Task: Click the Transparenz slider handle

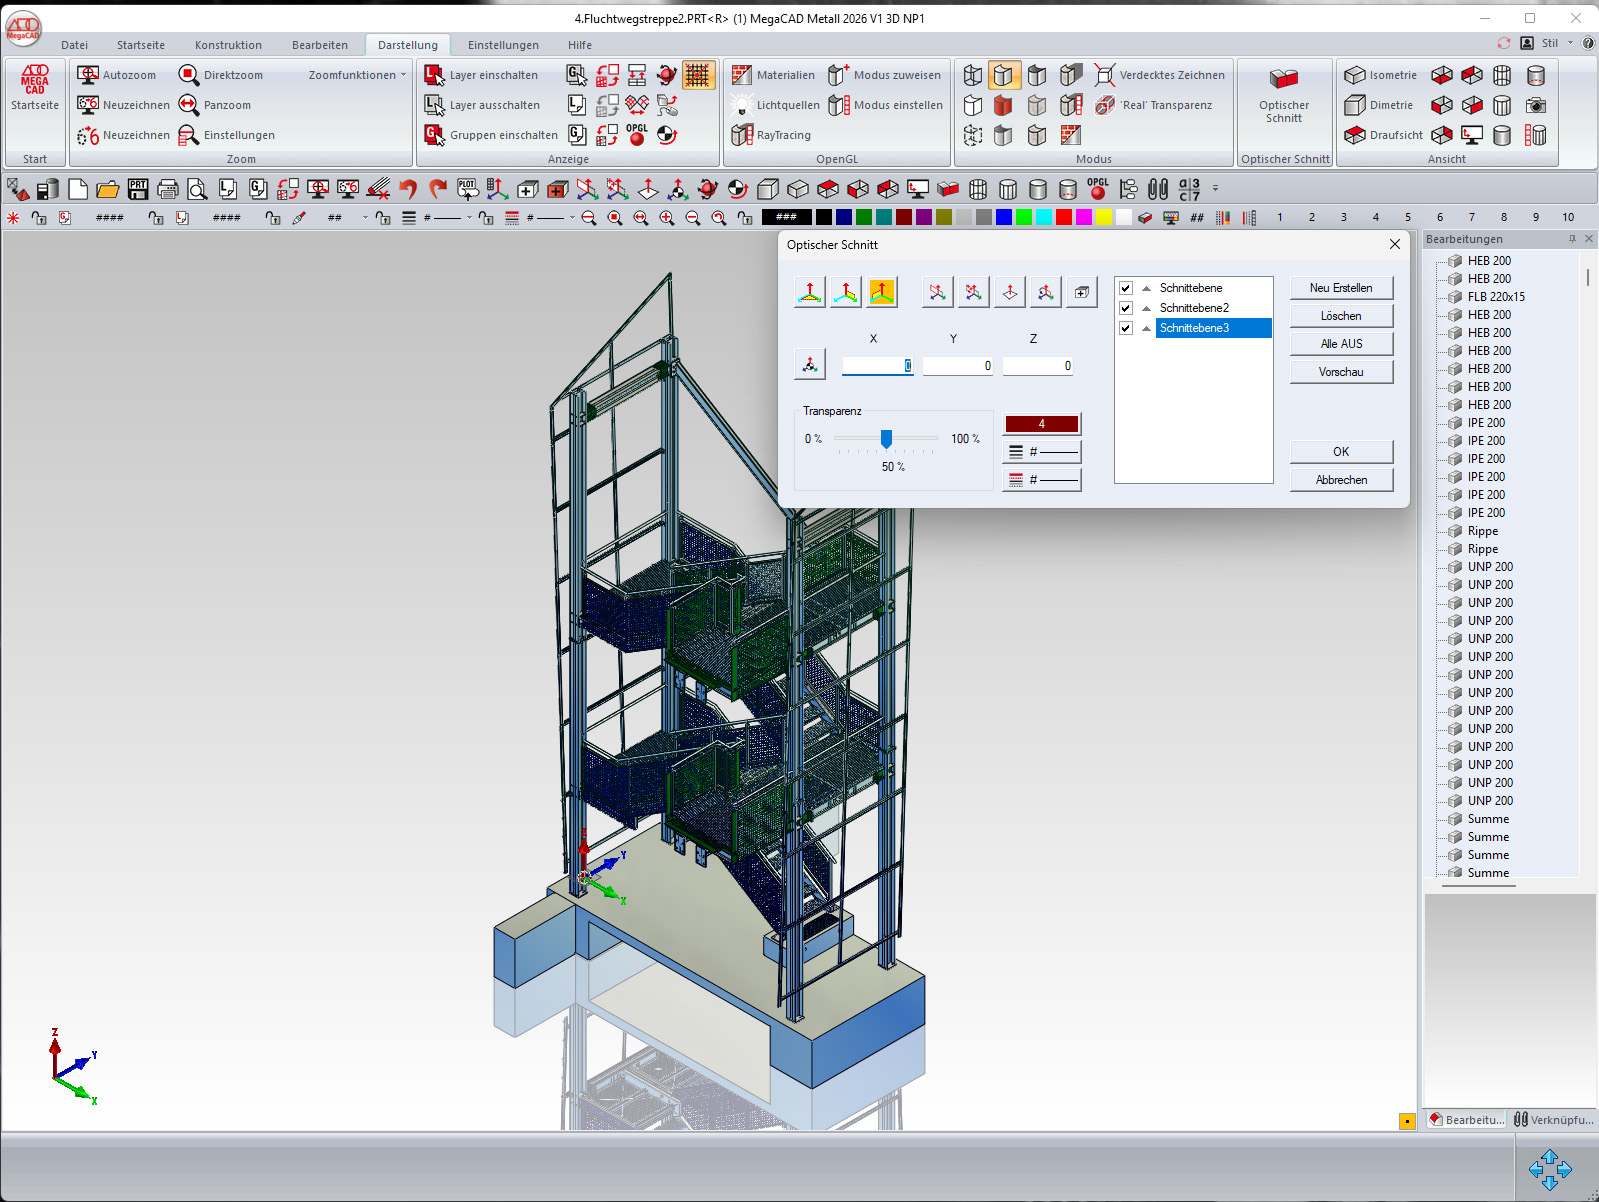Action: pos(886,439)
